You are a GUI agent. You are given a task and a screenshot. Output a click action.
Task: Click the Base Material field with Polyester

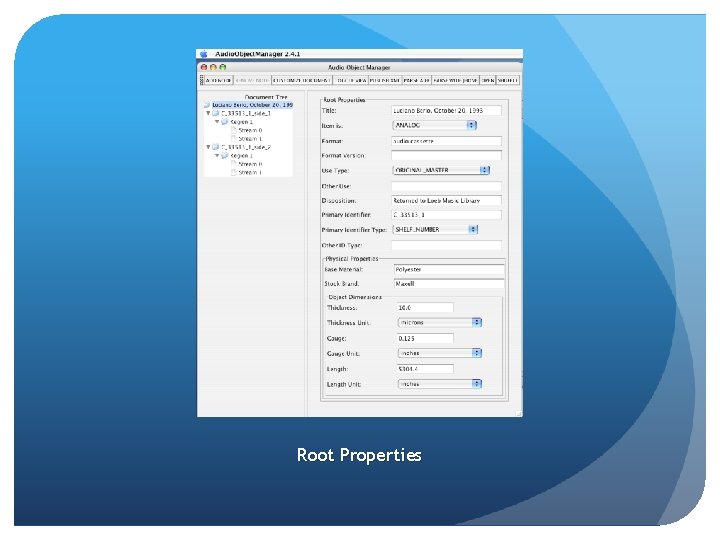pos(449,270)
